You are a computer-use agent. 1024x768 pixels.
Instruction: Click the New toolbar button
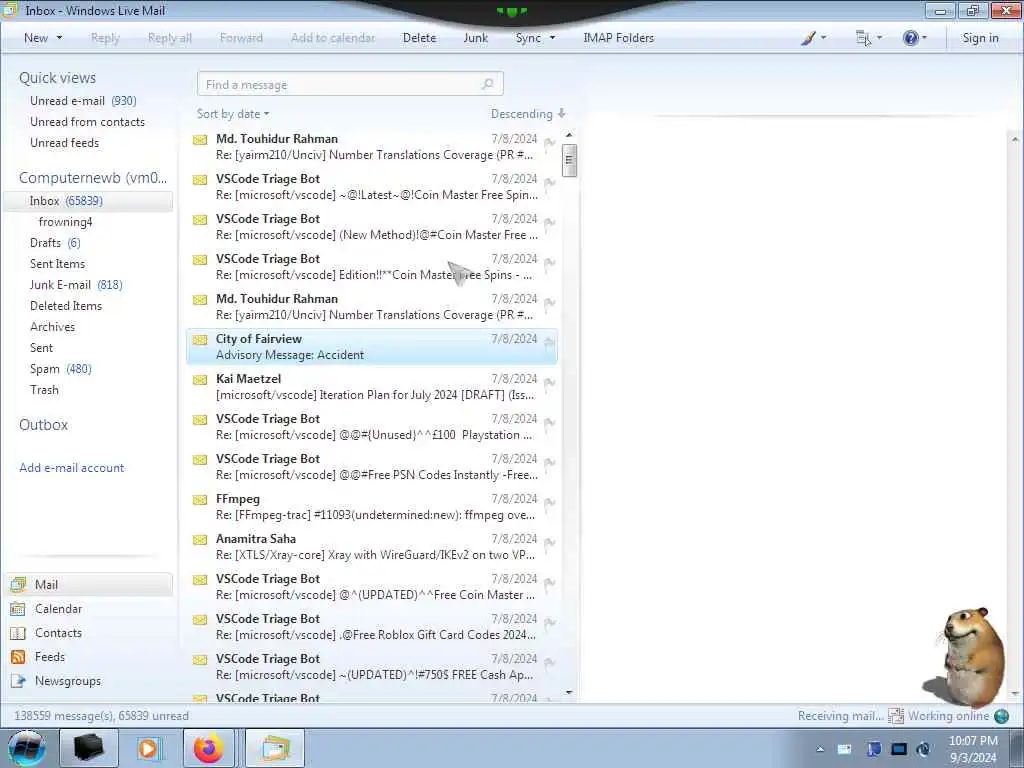click(x=36, y=38)
